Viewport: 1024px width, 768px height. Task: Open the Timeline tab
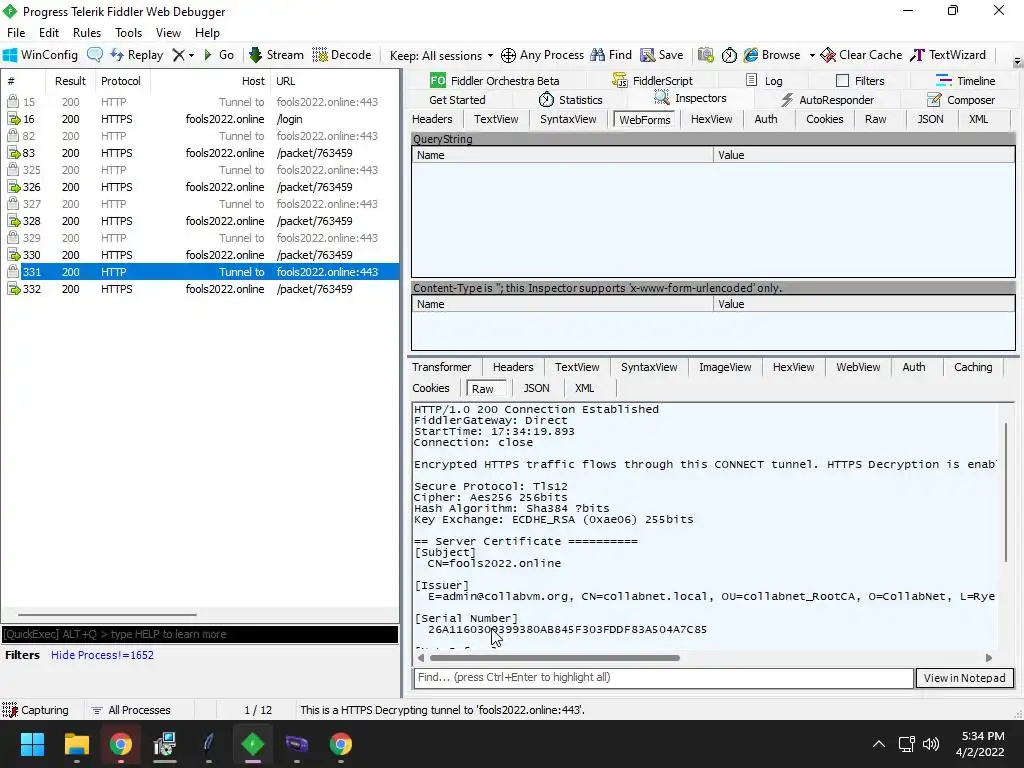965,80
